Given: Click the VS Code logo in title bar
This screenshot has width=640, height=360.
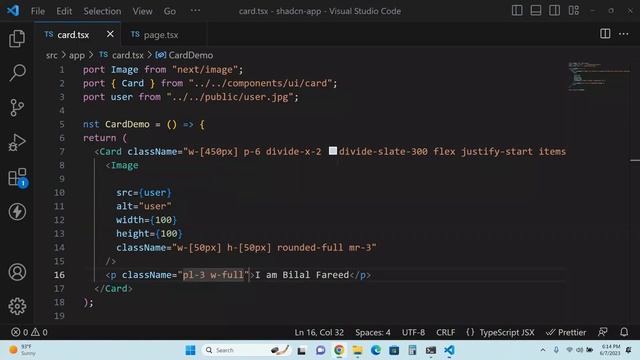Looking at the screenshot, I should (13, 11).
